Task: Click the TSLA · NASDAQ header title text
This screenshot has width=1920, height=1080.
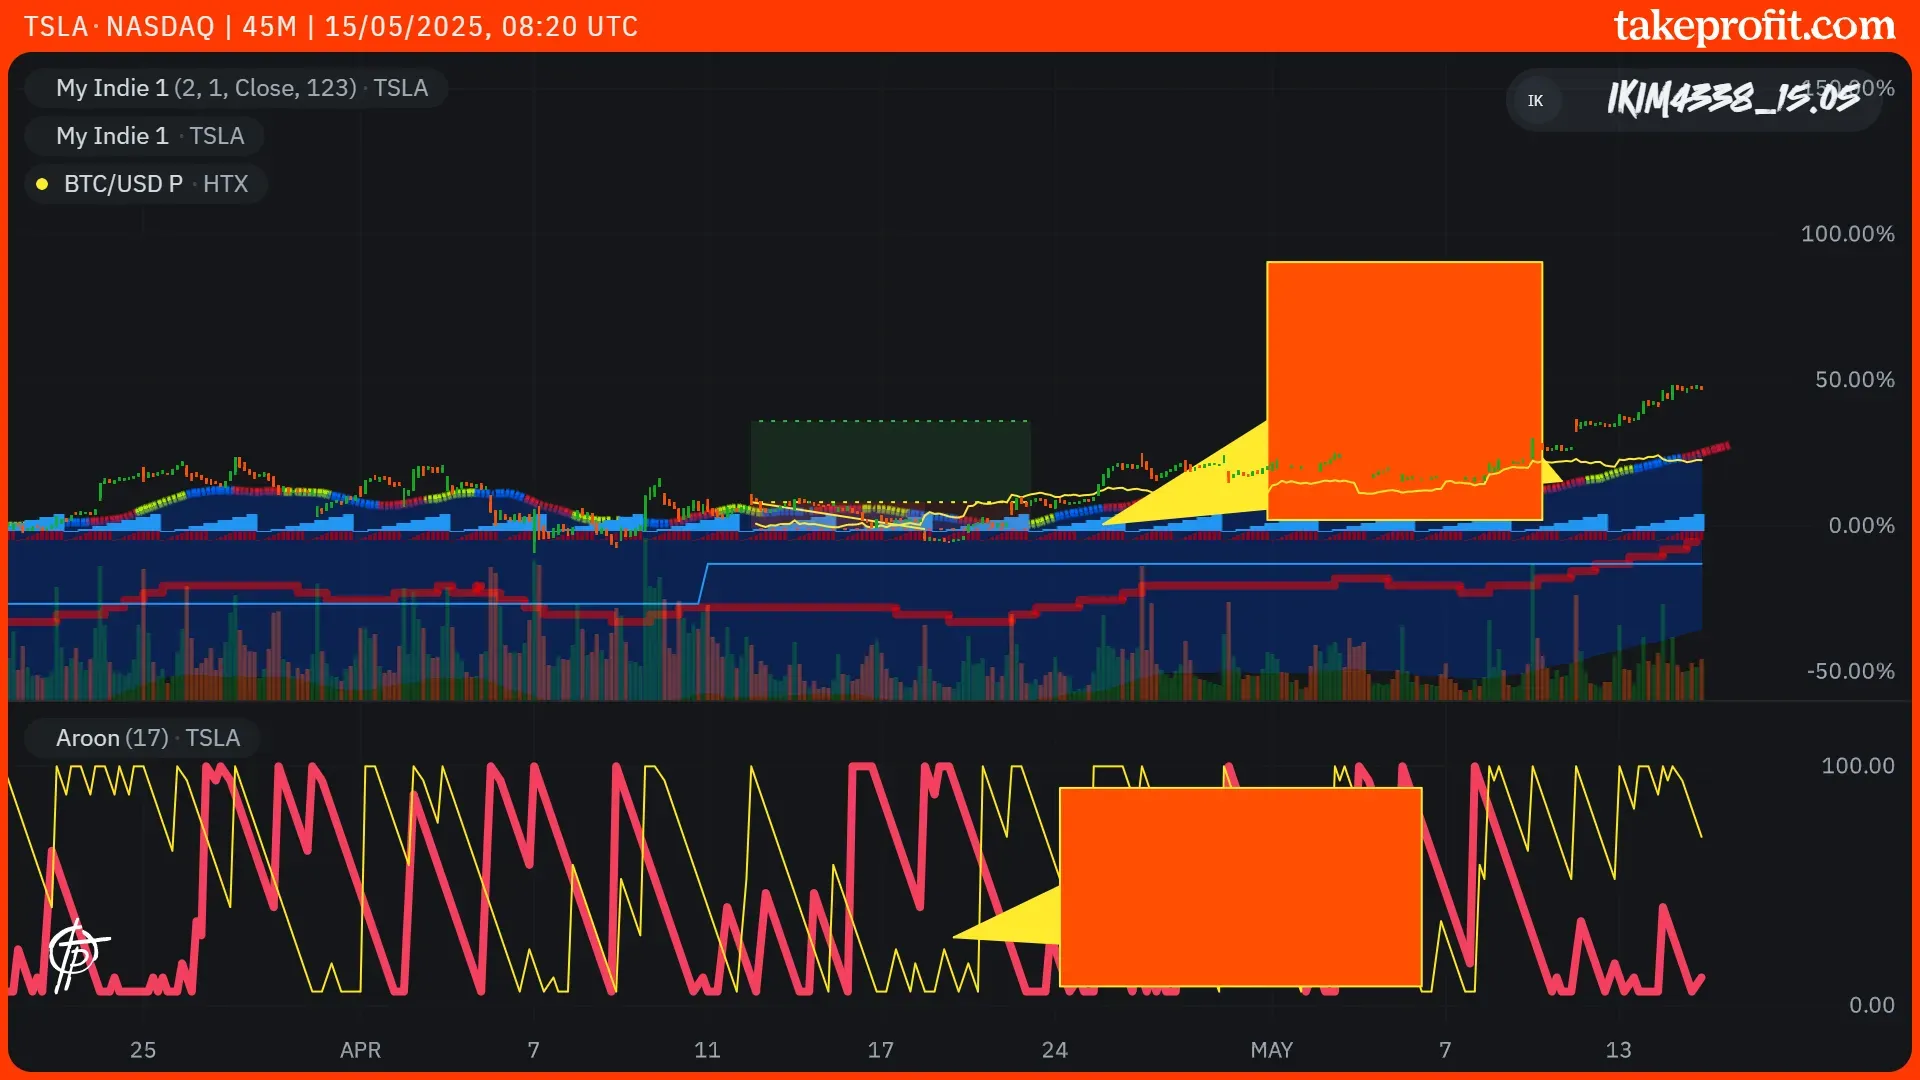Action: click(x=119, y=26)
